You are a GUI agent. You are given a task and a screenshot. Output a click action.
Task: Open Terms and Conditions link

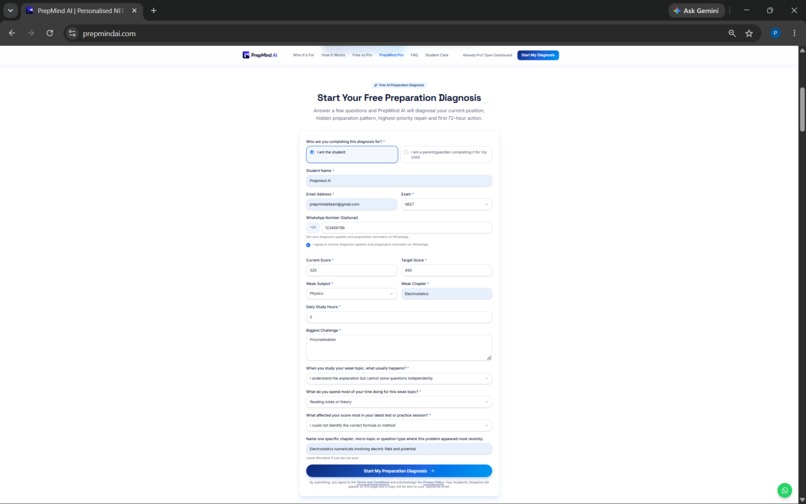pos(373,482)
